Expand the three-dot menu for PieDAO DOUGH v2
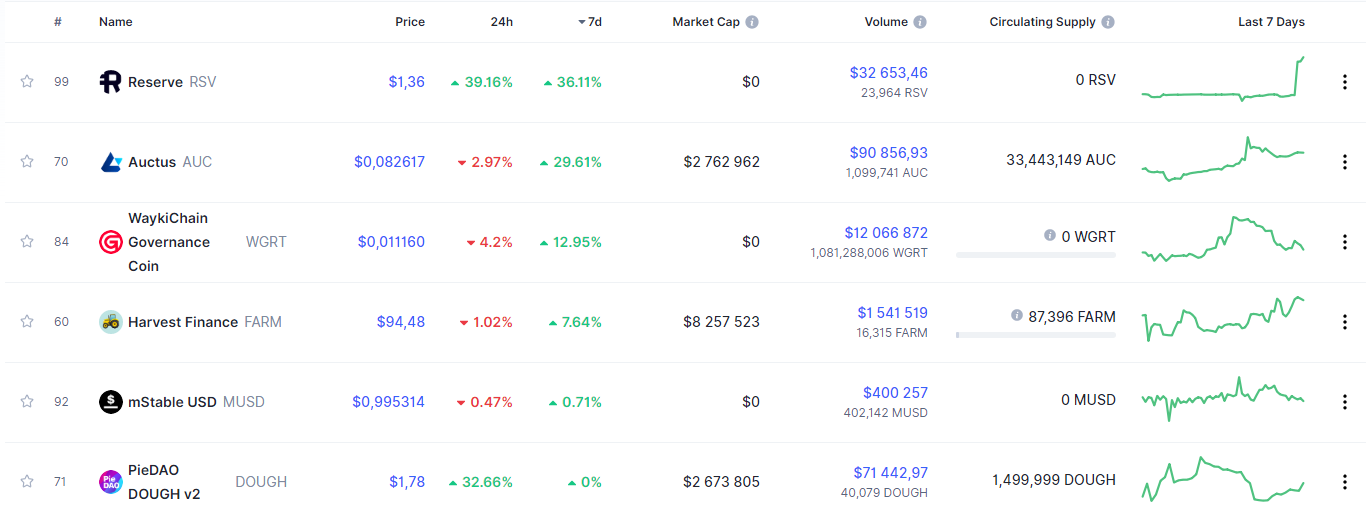The image size is (1366, 521). pyautogui.click(x=1345, y=482)
